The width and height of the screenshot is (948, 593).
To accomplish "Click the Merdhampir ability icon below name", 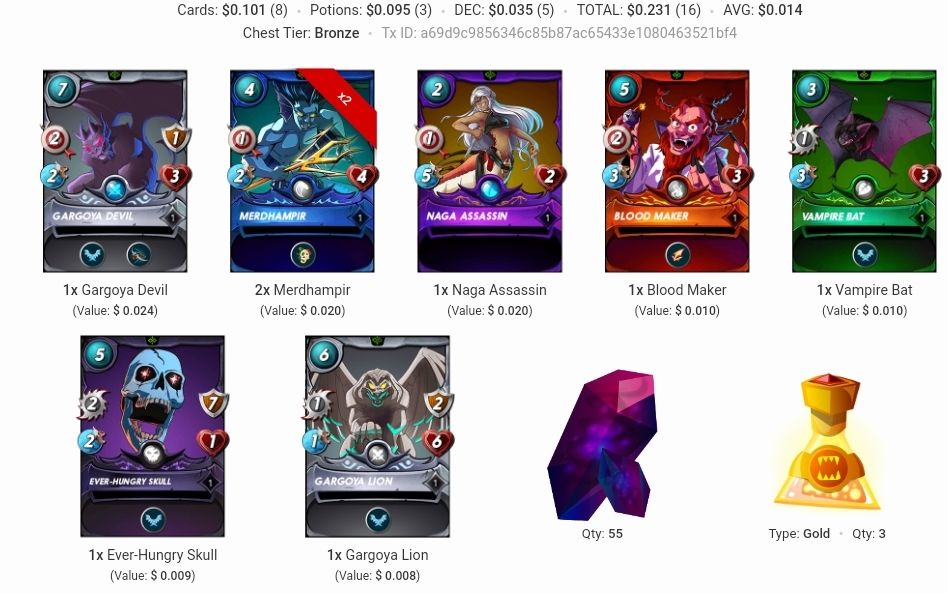I will (x=303, y=254).
